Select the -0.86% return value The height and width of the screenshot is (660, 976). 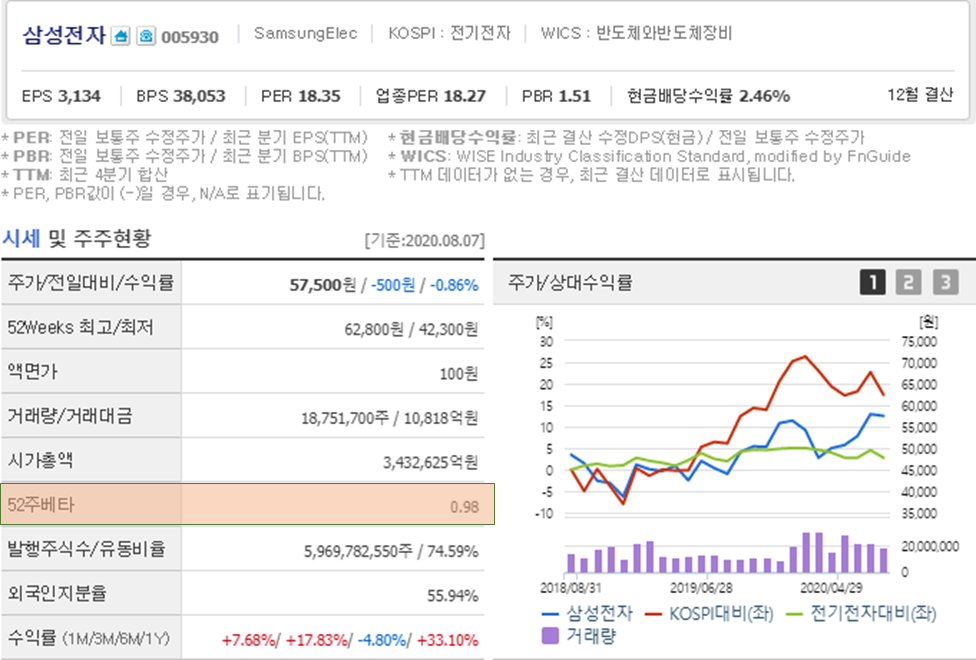coord(454,285)
